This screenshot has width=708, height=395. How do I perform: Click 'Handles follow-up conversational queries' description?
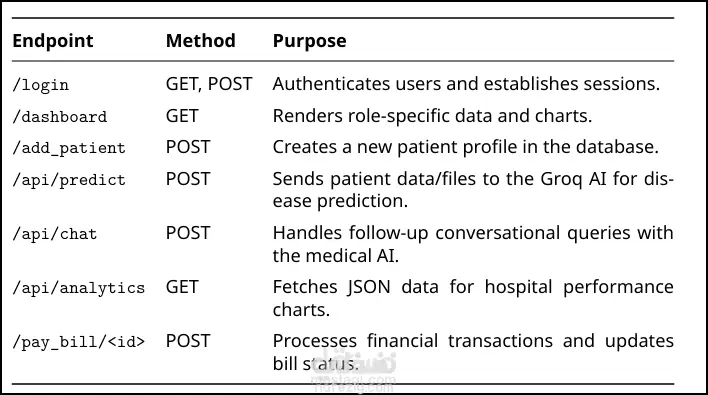(x=473, y=244)
